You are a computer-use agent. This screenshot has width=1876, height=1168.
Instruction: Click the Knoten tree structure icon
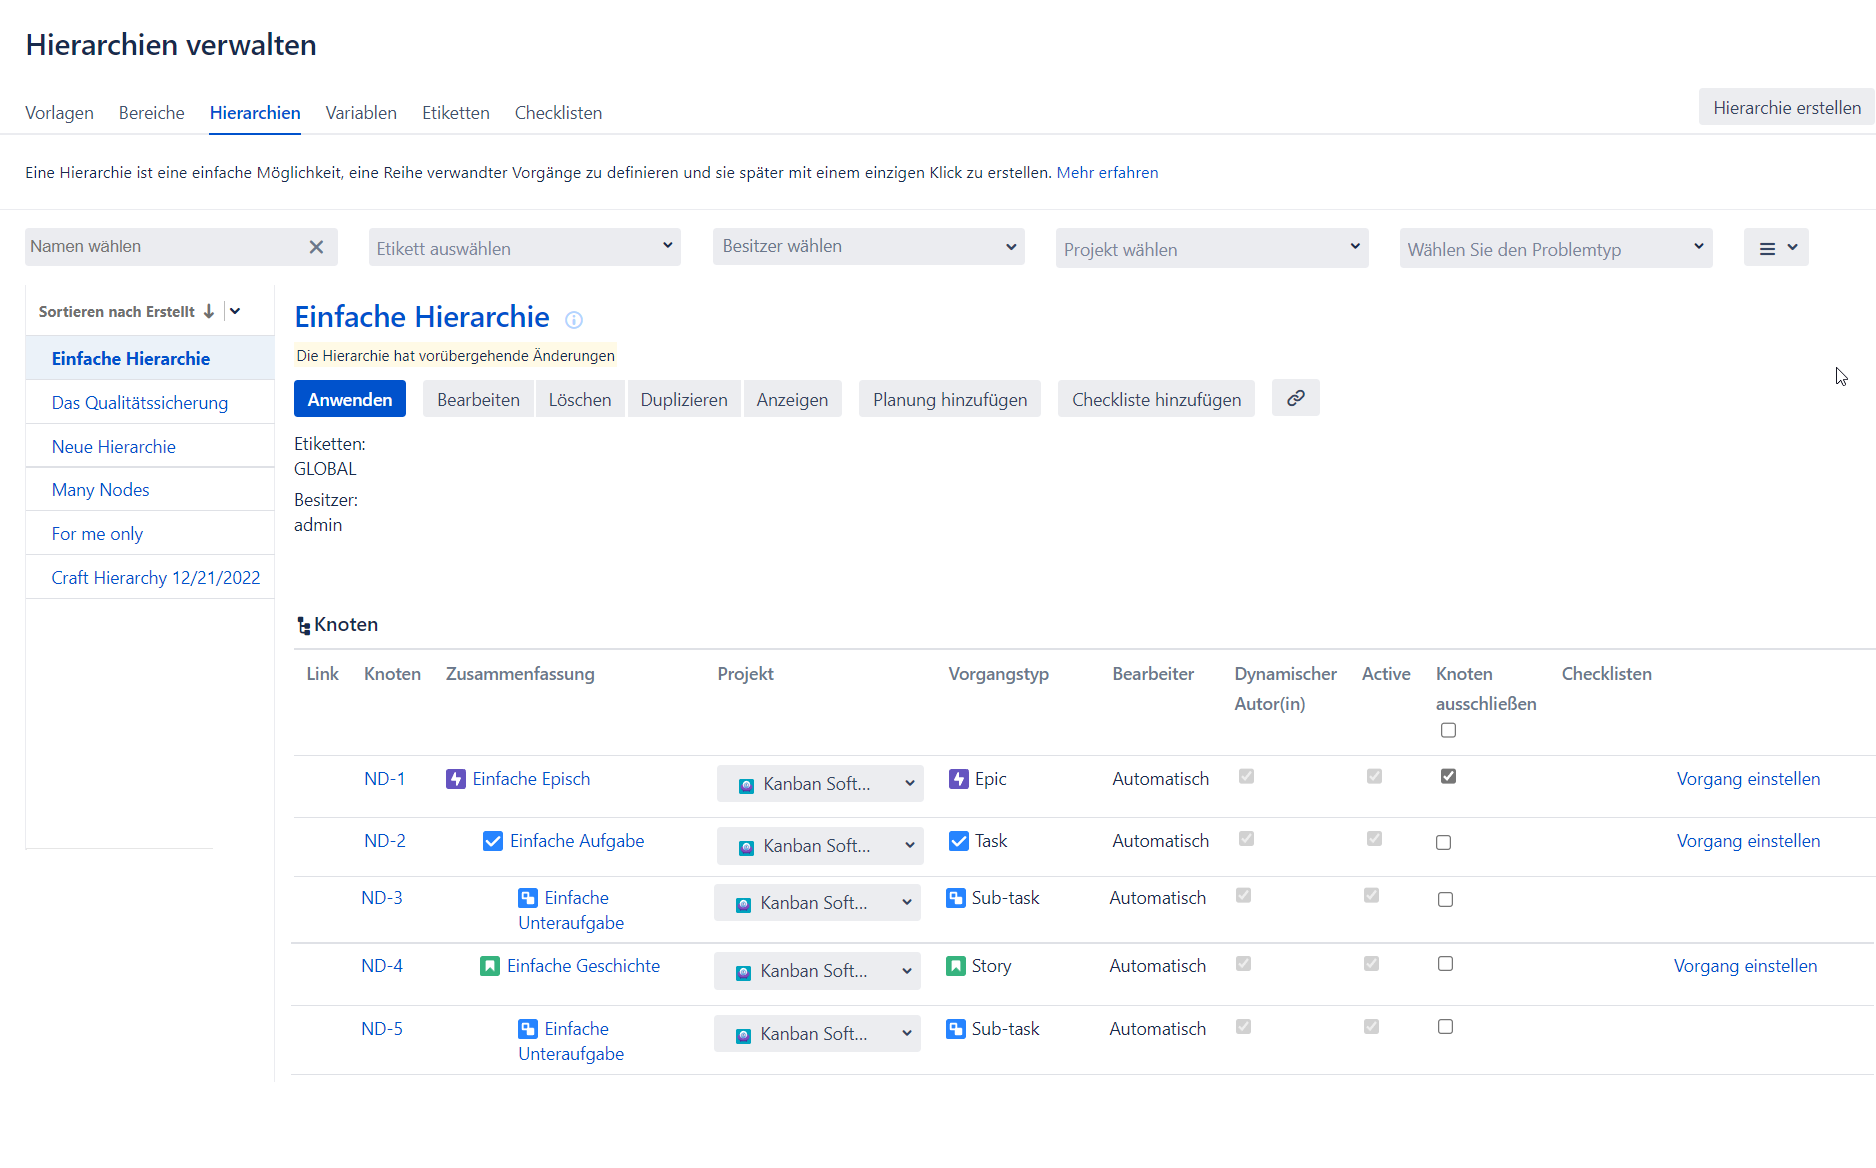(303, 626)
